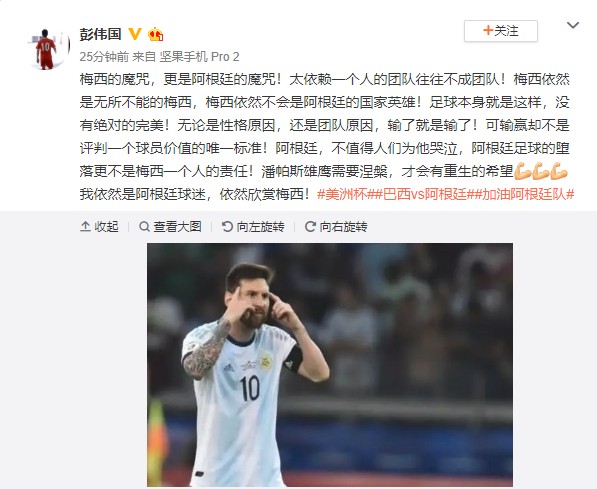The height and width of the screenshot is (489, 597).
Task: Click the yellow V verified badge
Action: pos(135,34)
